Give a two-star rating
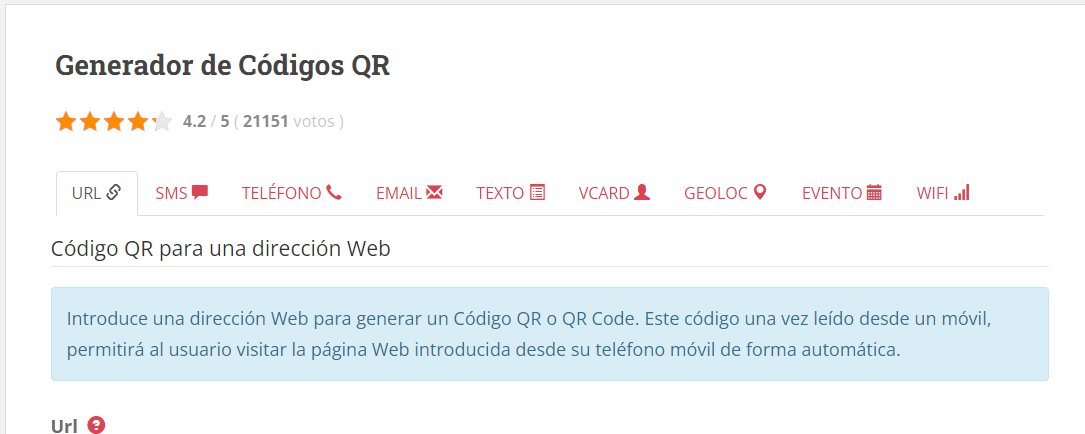 pos(90,122)
